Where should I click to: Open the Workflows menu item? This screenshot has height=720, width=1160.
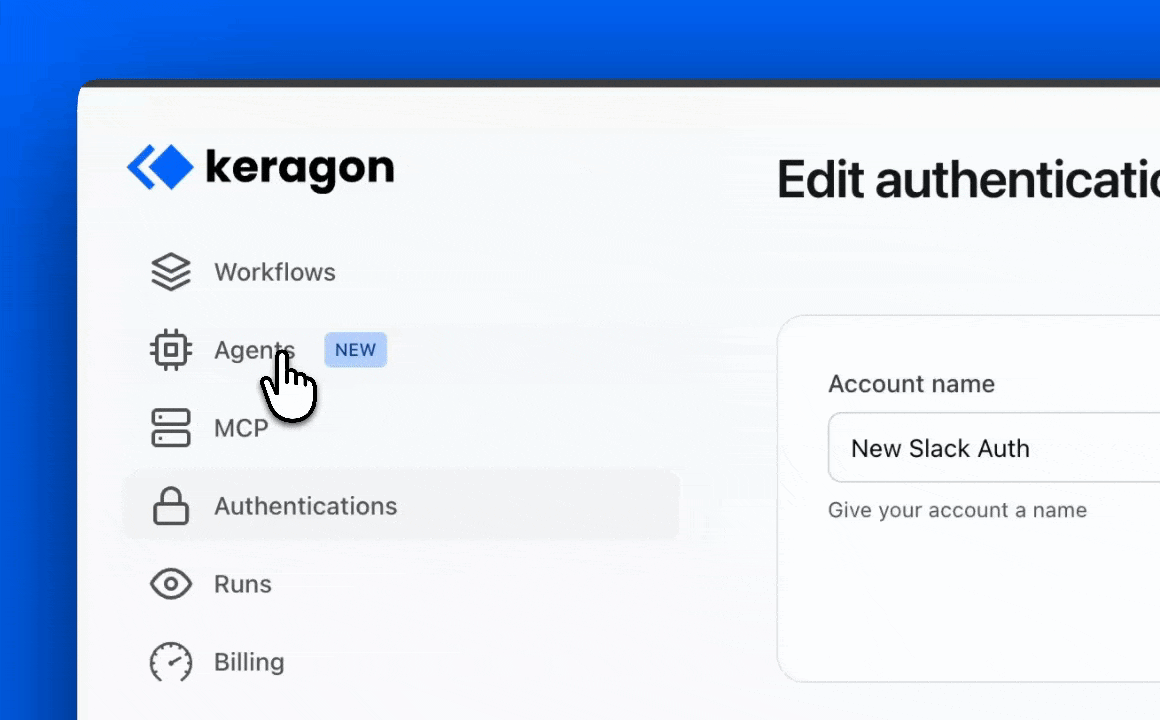(274, 272)
